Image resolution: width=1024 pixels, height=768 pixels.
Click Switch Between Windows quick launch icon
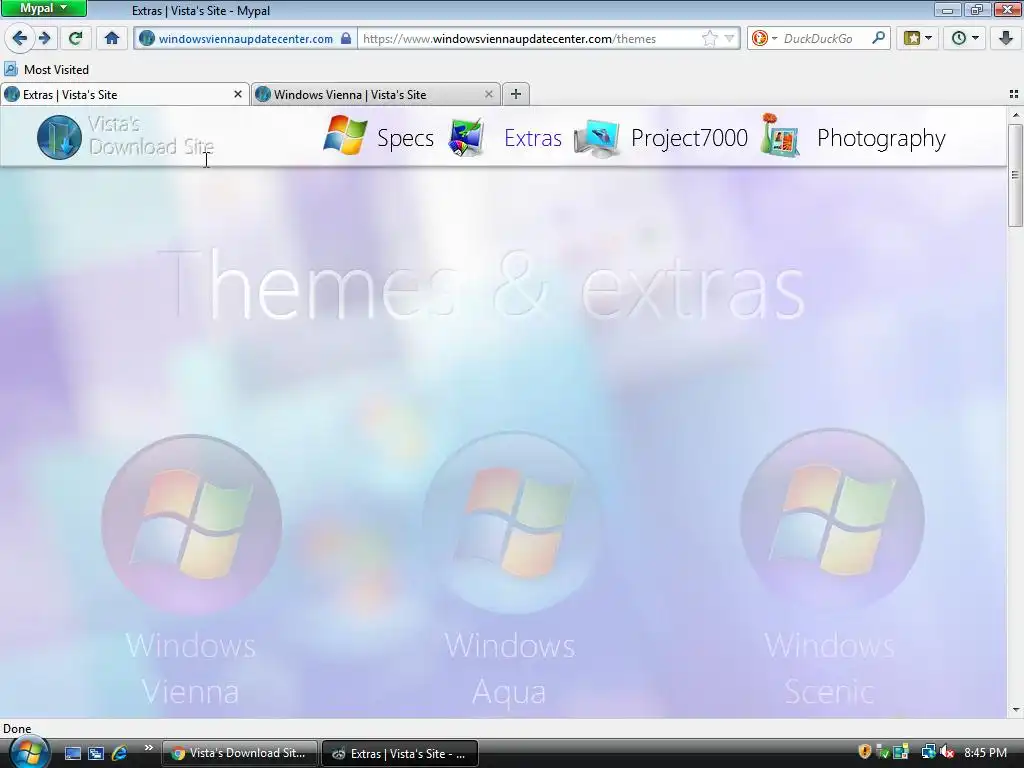coord(96,753)
